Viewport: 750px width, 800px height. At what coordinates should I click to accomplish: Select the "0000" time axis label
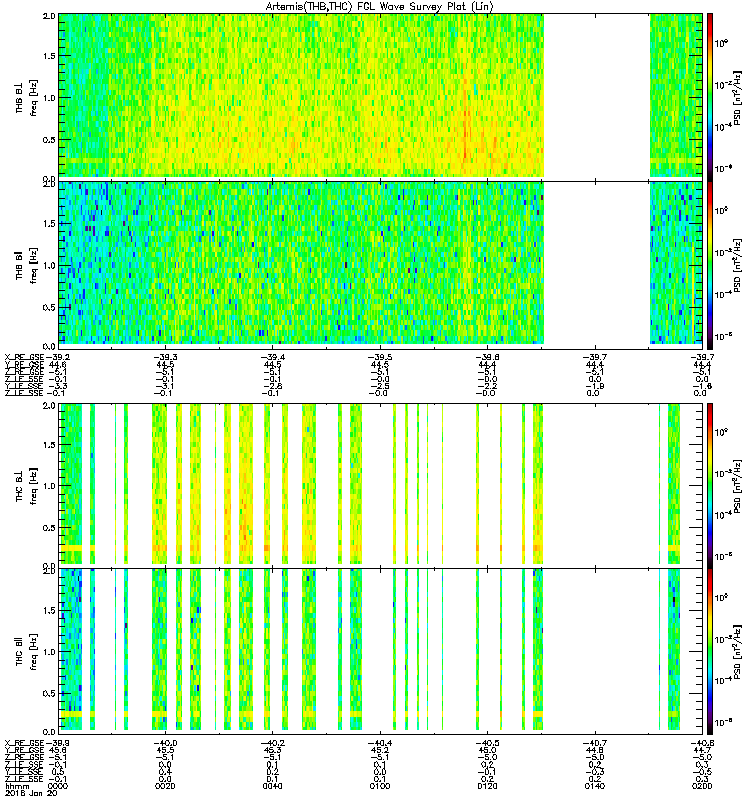click(57, 786)
